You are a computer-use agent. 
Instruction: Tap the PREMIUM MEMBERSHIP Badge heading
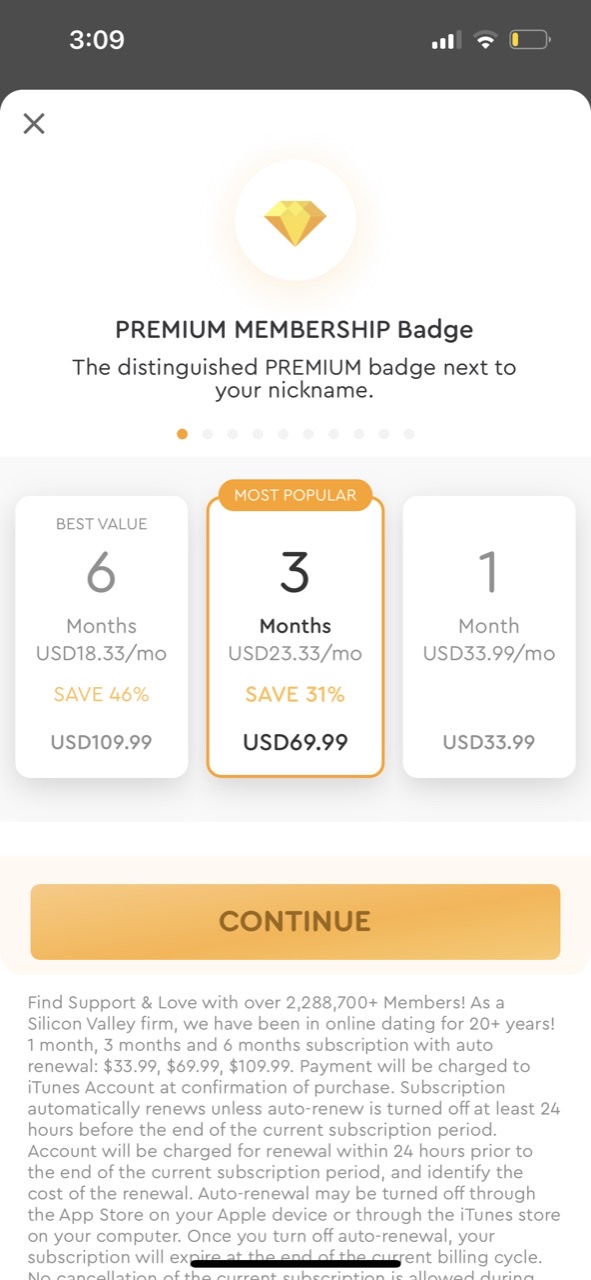pos(294,329)
